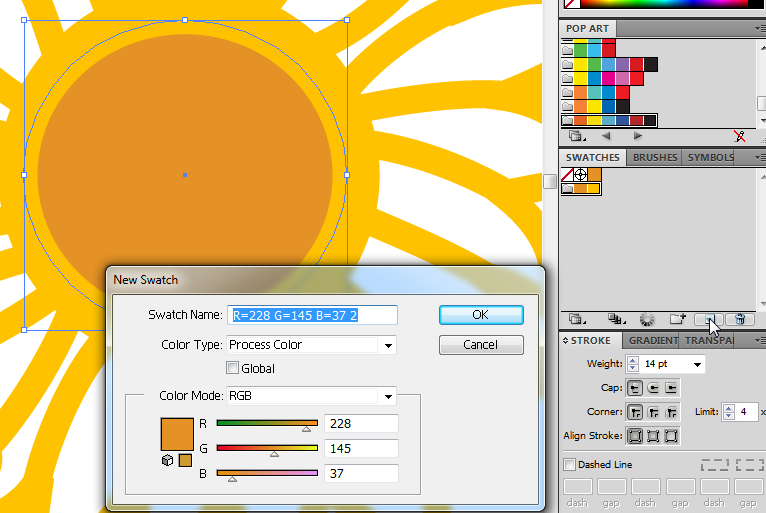Open the Swatch Libraries menu icon
The height and width of the screenshot is (513, 766).
click(x=576, y=319)
